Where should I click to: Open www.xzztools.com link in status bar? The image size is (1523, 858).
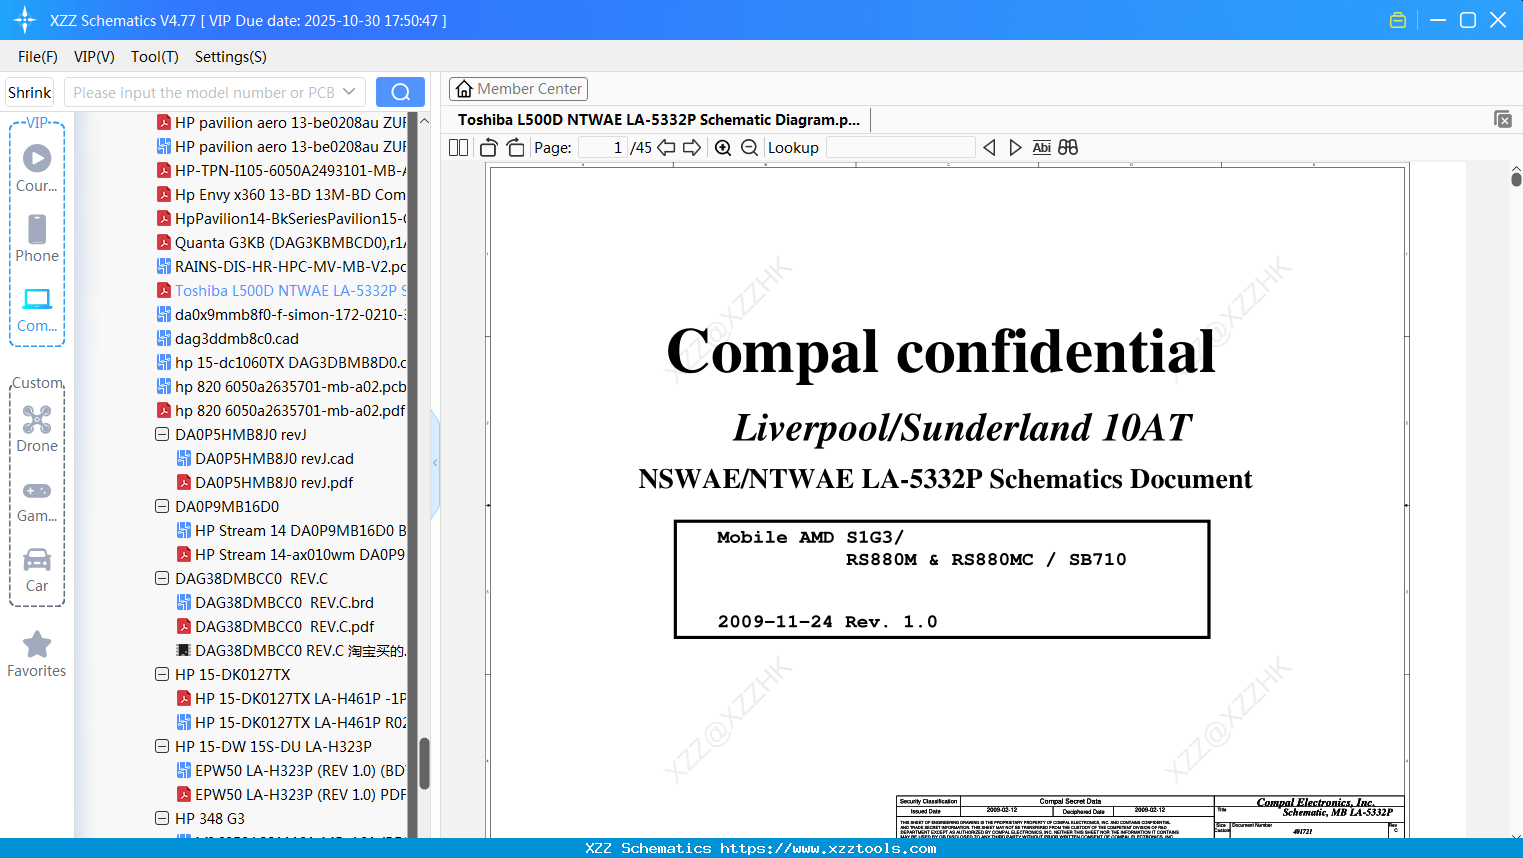[x=828, y=848]
